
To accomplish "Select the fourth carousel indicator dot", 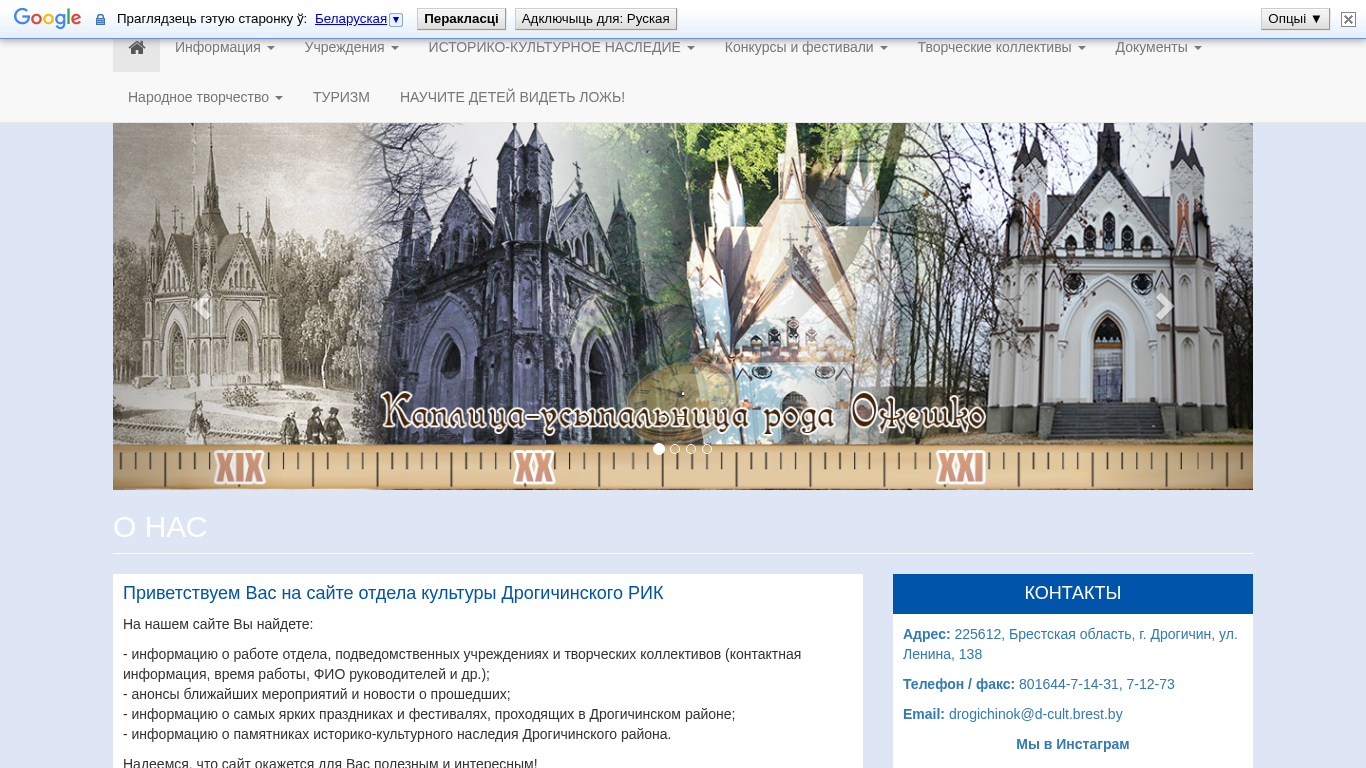I will pyautogui.click(x=707, y=449).
